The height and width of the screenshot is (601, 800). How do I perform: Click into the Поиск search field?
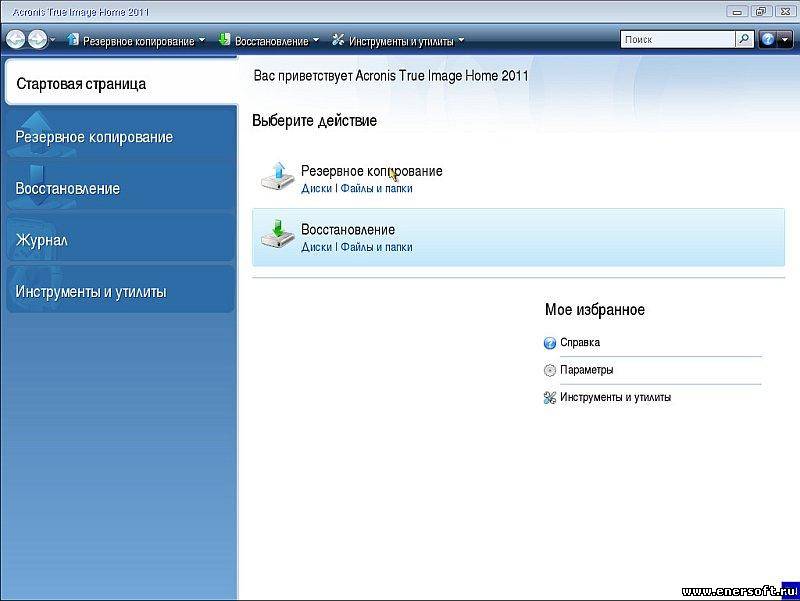click(x=678, y=39)
